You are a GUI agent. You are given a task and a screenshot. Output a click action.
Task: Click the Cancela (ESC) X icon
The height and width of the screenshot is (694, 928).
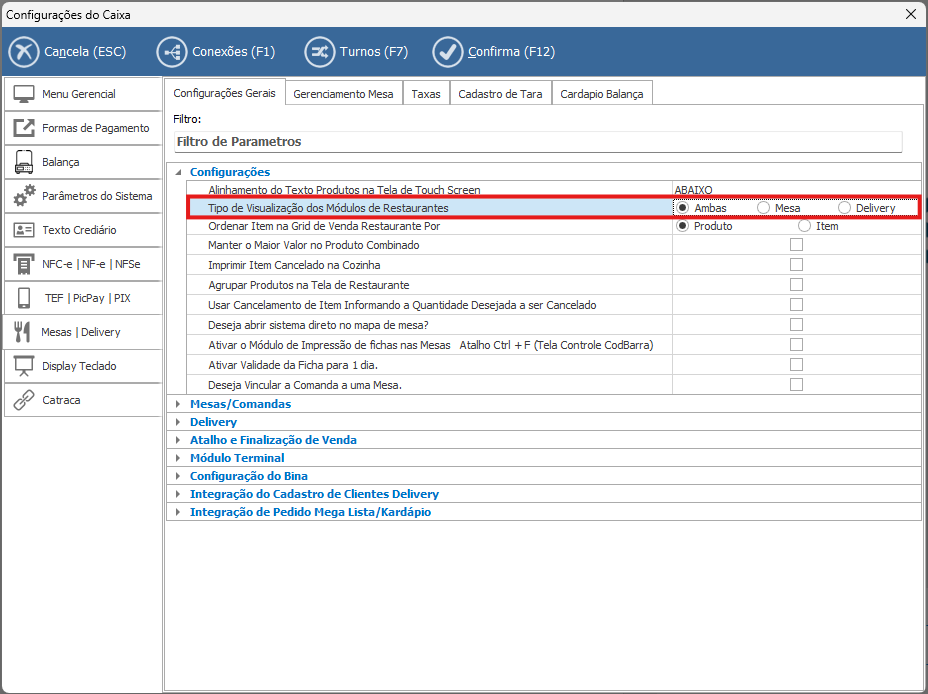point(23,52)
